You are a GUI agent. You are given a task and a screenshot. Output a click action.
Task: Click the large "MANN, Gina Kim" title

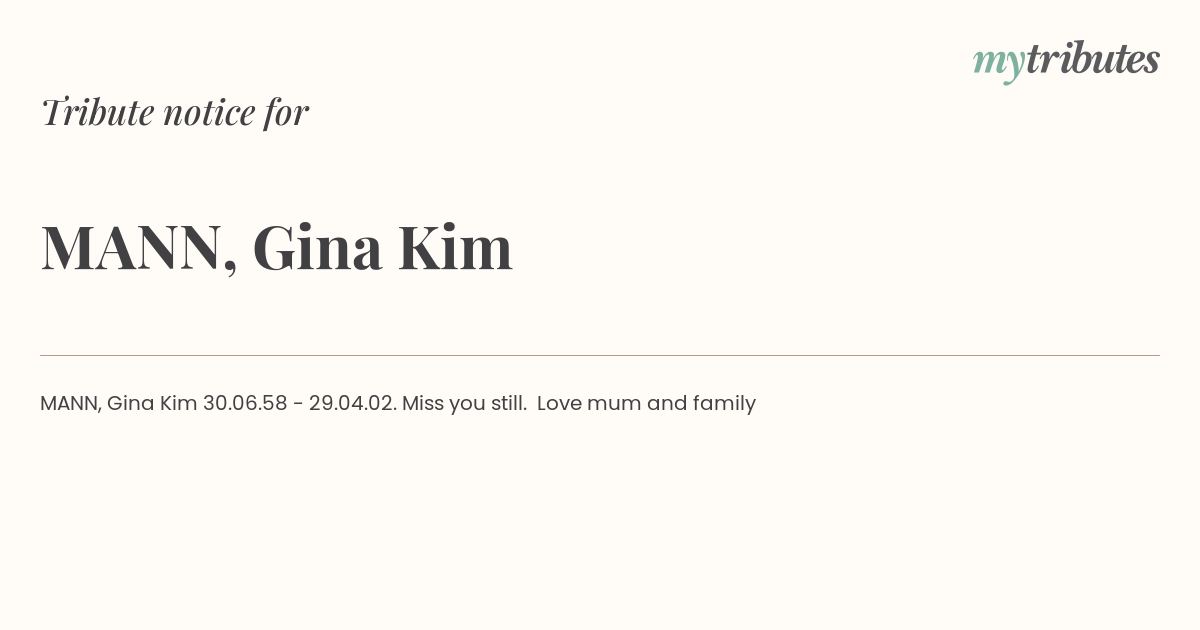(x=277, y=247)
